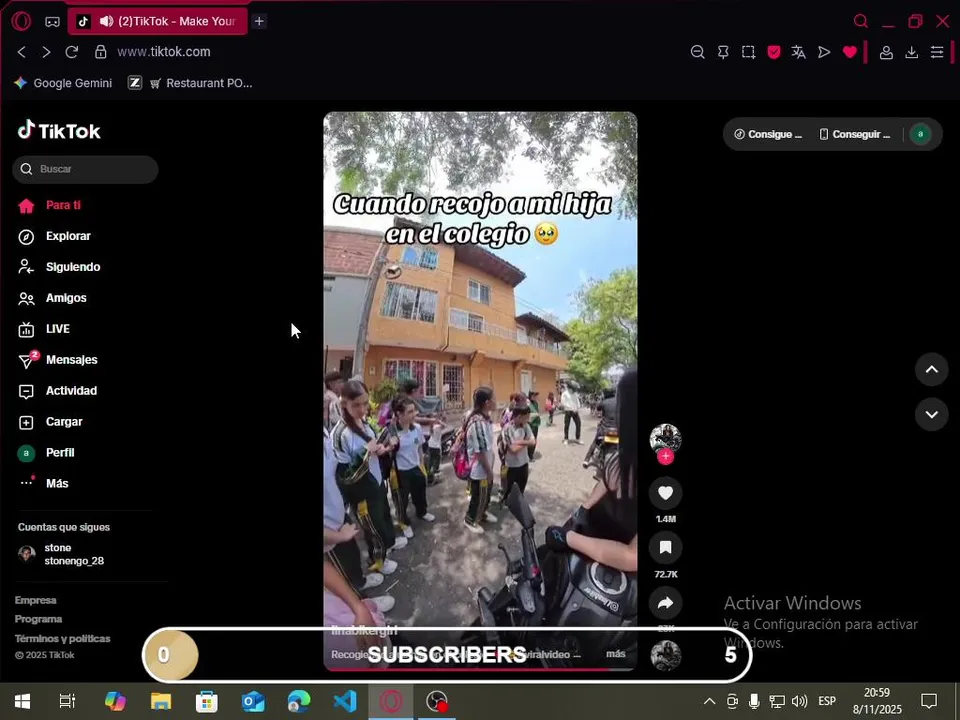
Task: View site security lock information
Action: point(101,52)
